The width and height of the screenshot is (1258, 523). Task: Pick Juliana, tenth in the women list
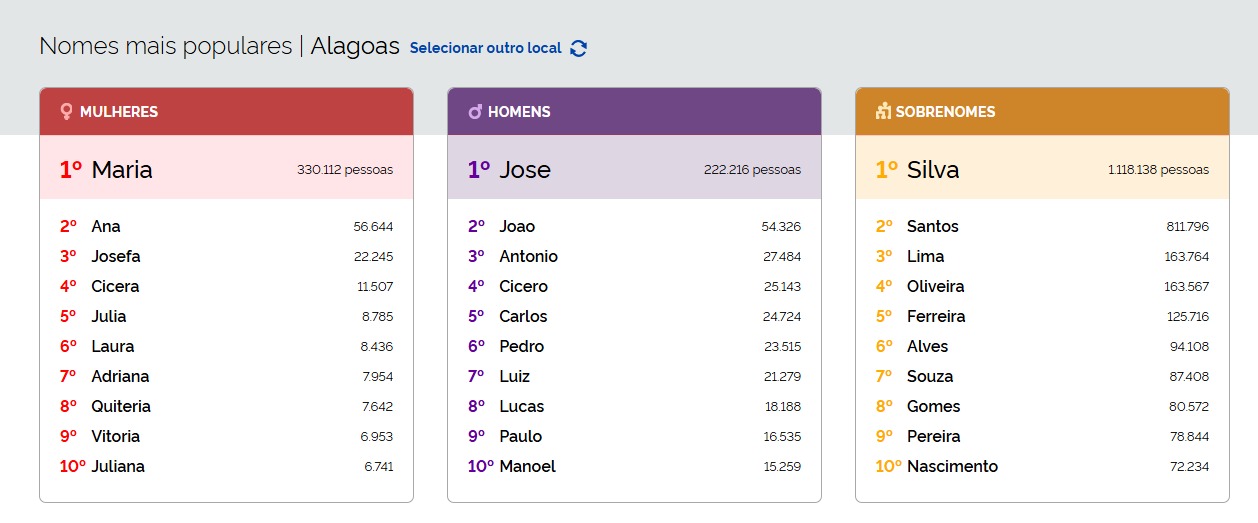(118, 467)
